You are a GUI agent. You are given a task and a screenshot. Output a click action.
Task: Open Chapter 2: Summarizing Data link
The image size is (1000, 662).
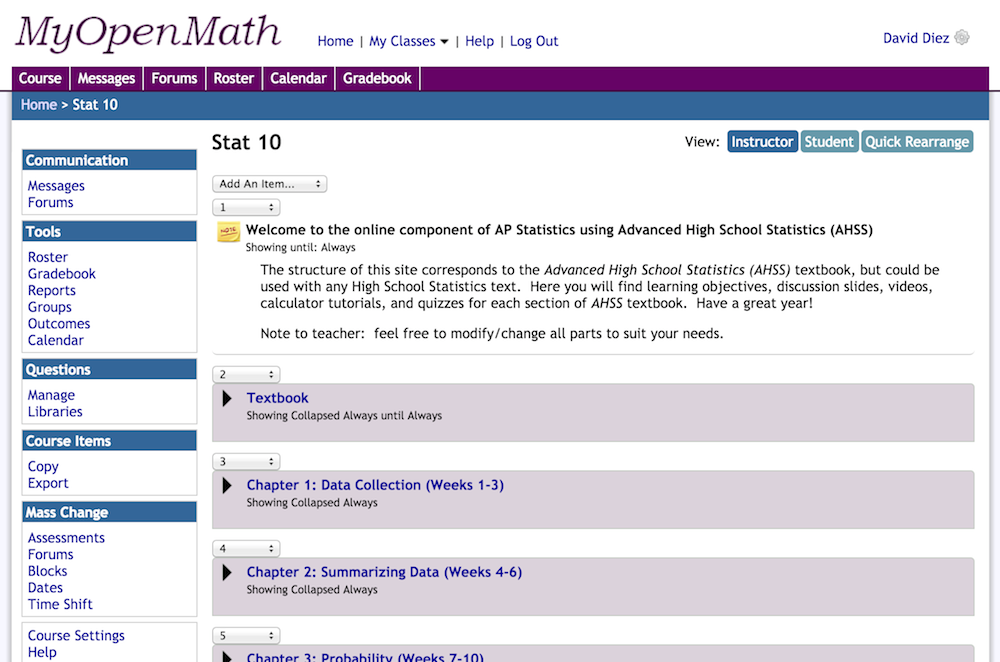[384, 572]
